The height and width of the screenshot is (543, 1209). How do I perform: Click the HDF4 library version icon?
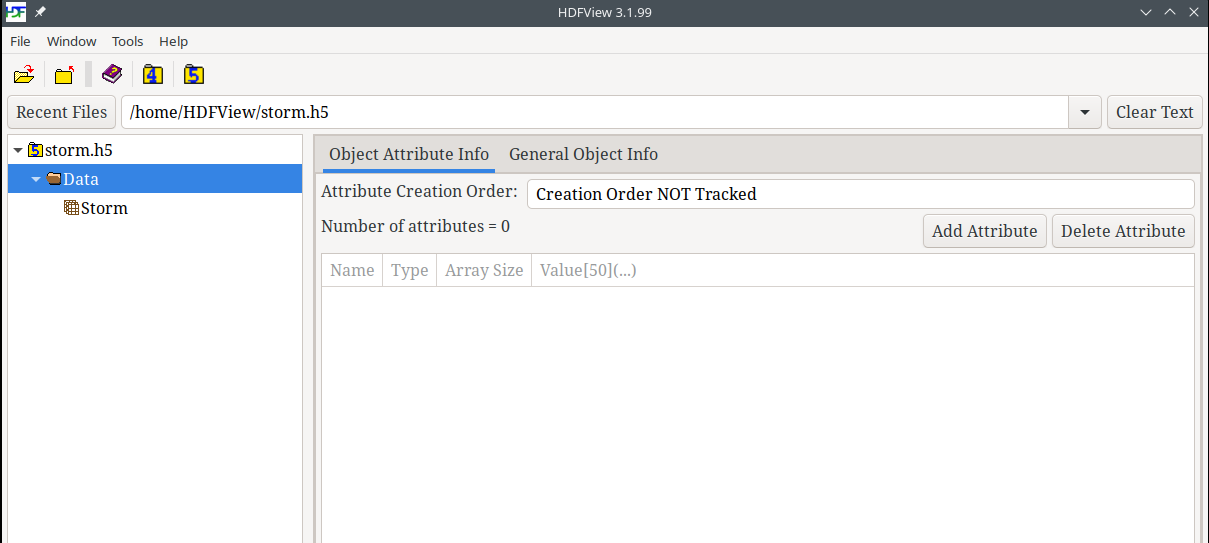point(152,75)
